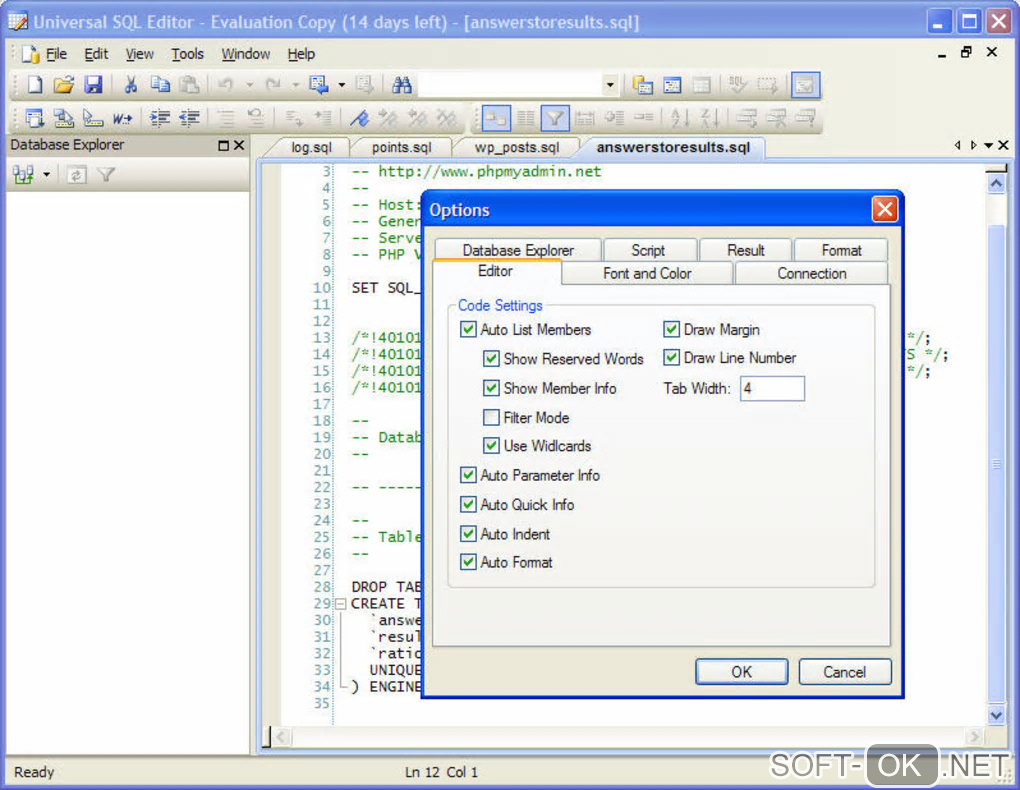Image resolution: width=1020 pixels, height=790 pixels.
Task: Open the Undo history dropdown arrow
Action: tap(249, 85)
